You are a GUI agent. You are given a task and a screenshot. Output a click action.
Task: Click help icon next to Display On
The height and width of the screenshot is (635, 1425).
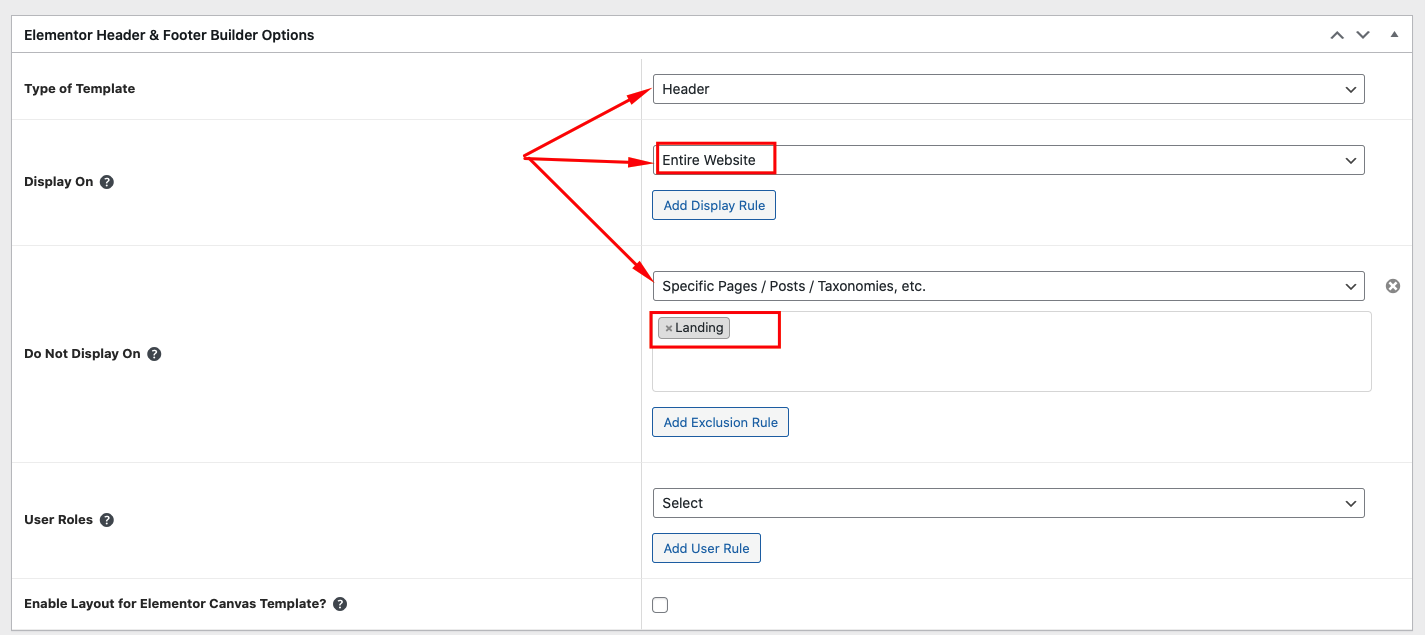pos(107,182)
